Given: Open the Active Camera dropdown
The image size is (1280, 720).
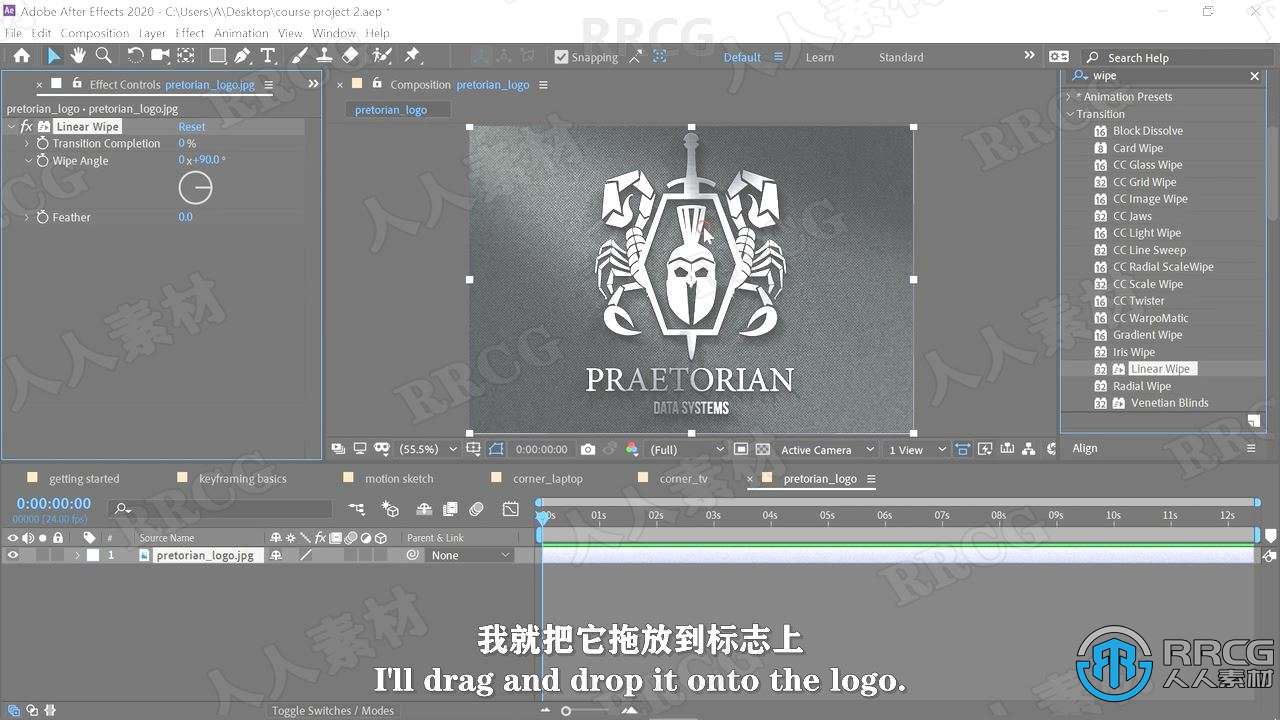Looking at the screenshot, I should coord(827,450).
